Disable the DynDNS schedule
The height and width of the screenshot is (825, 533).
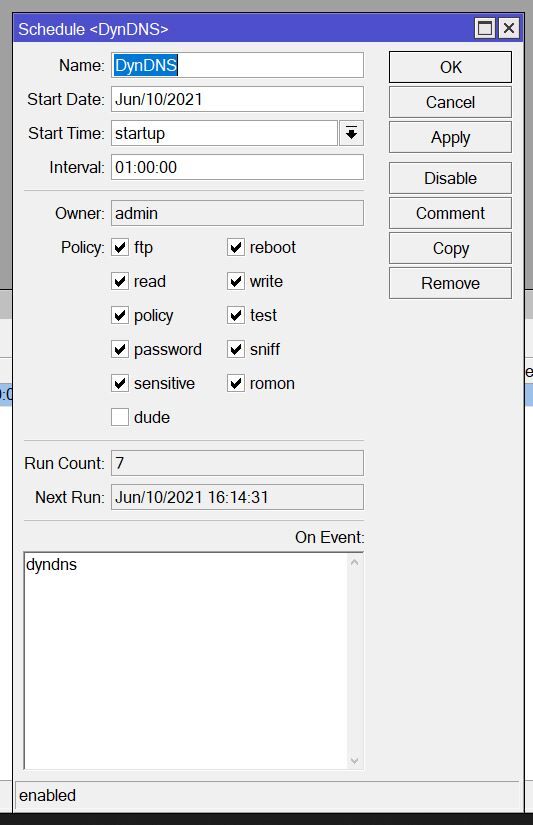pyautogui.click(x=450, y=178)
